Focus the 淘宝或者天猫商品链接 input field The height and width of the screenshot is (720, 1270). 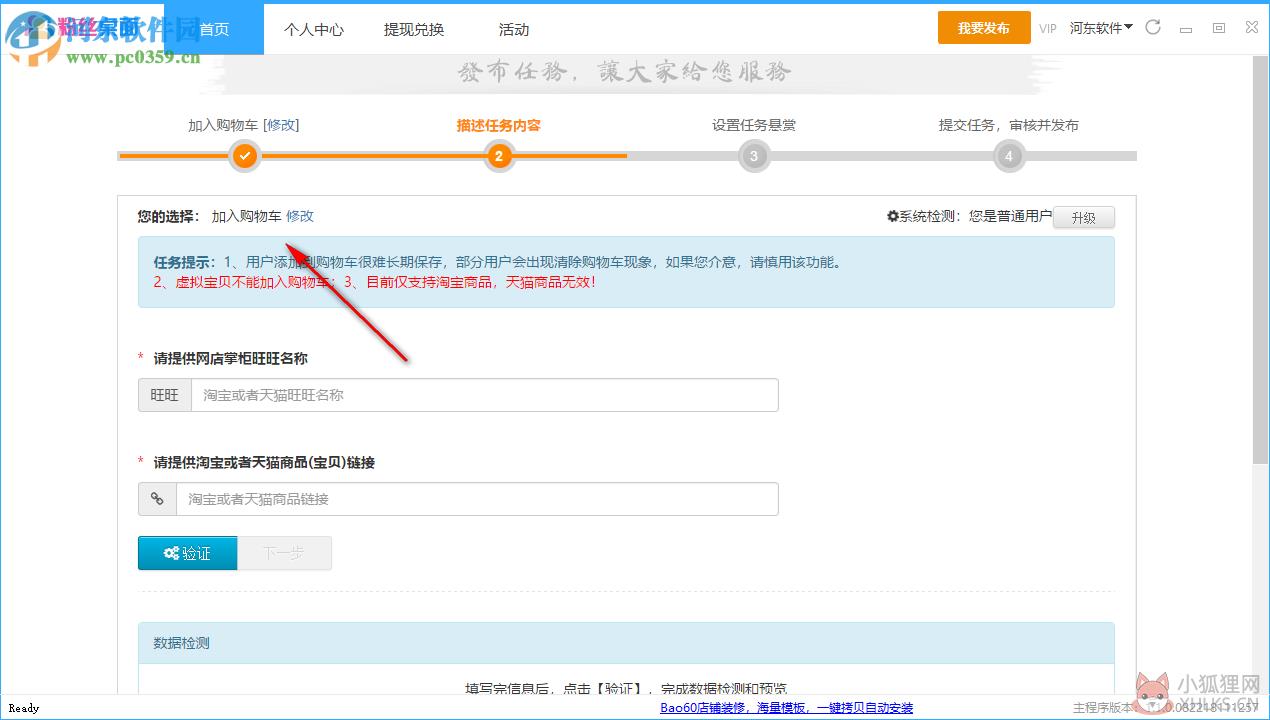pos(477,499)
